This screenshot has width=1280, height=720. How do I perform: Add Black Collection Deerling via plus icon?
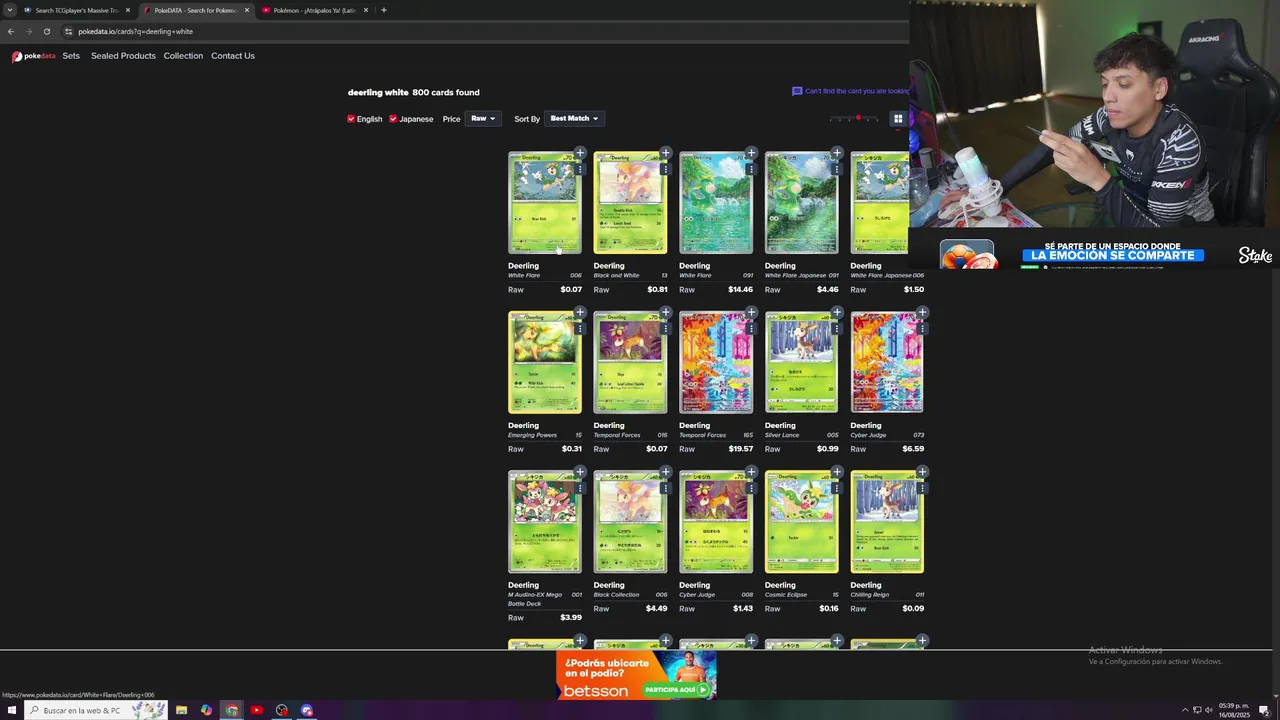[665, 471]
